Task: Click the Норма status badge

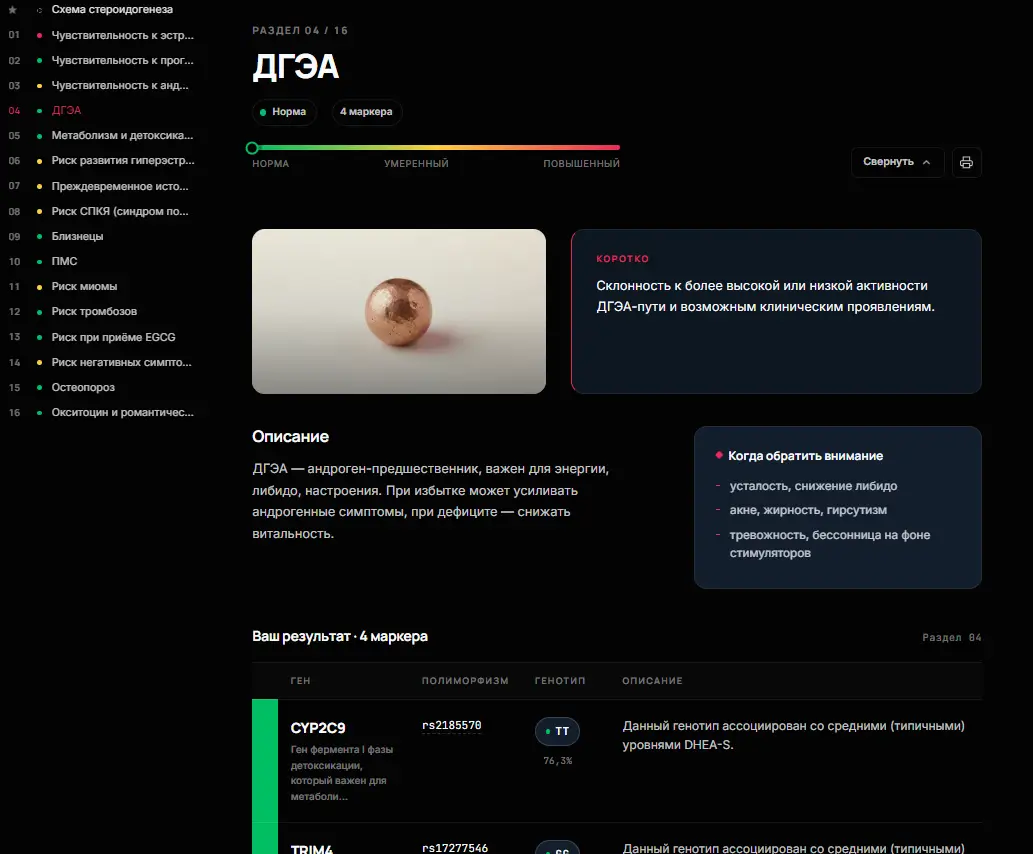Action: [x=284, y=111]
